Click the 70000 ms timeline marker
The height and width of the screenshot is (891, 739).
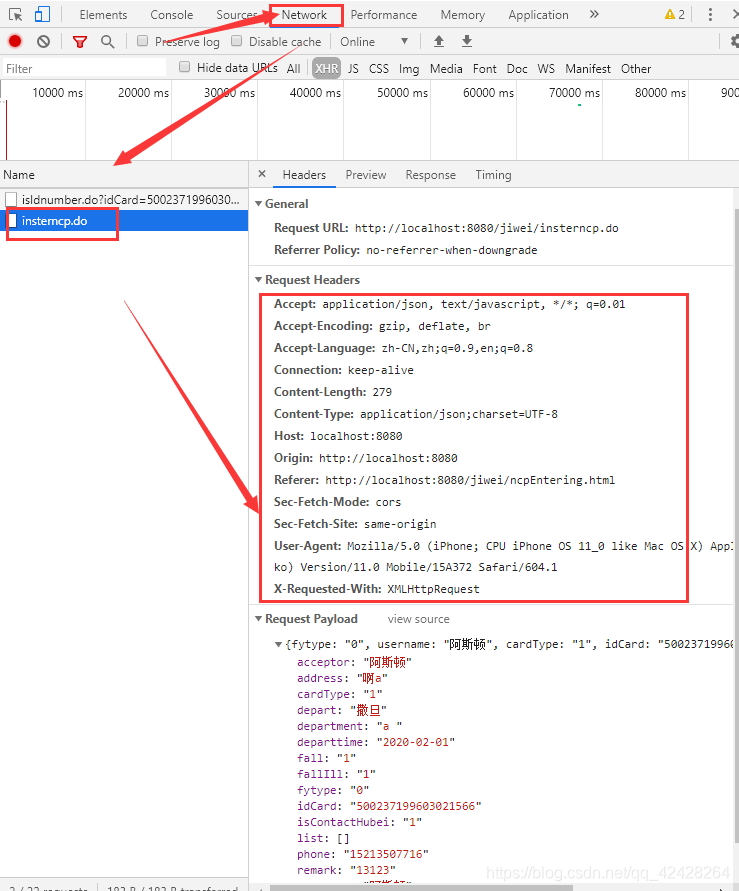574,93
